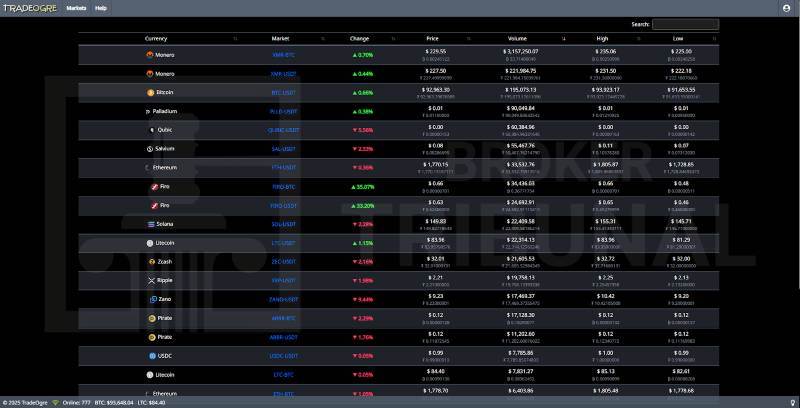This screenshot has width=800, height=408.
Task: Click the Solana coin icon
Action: 151,224
